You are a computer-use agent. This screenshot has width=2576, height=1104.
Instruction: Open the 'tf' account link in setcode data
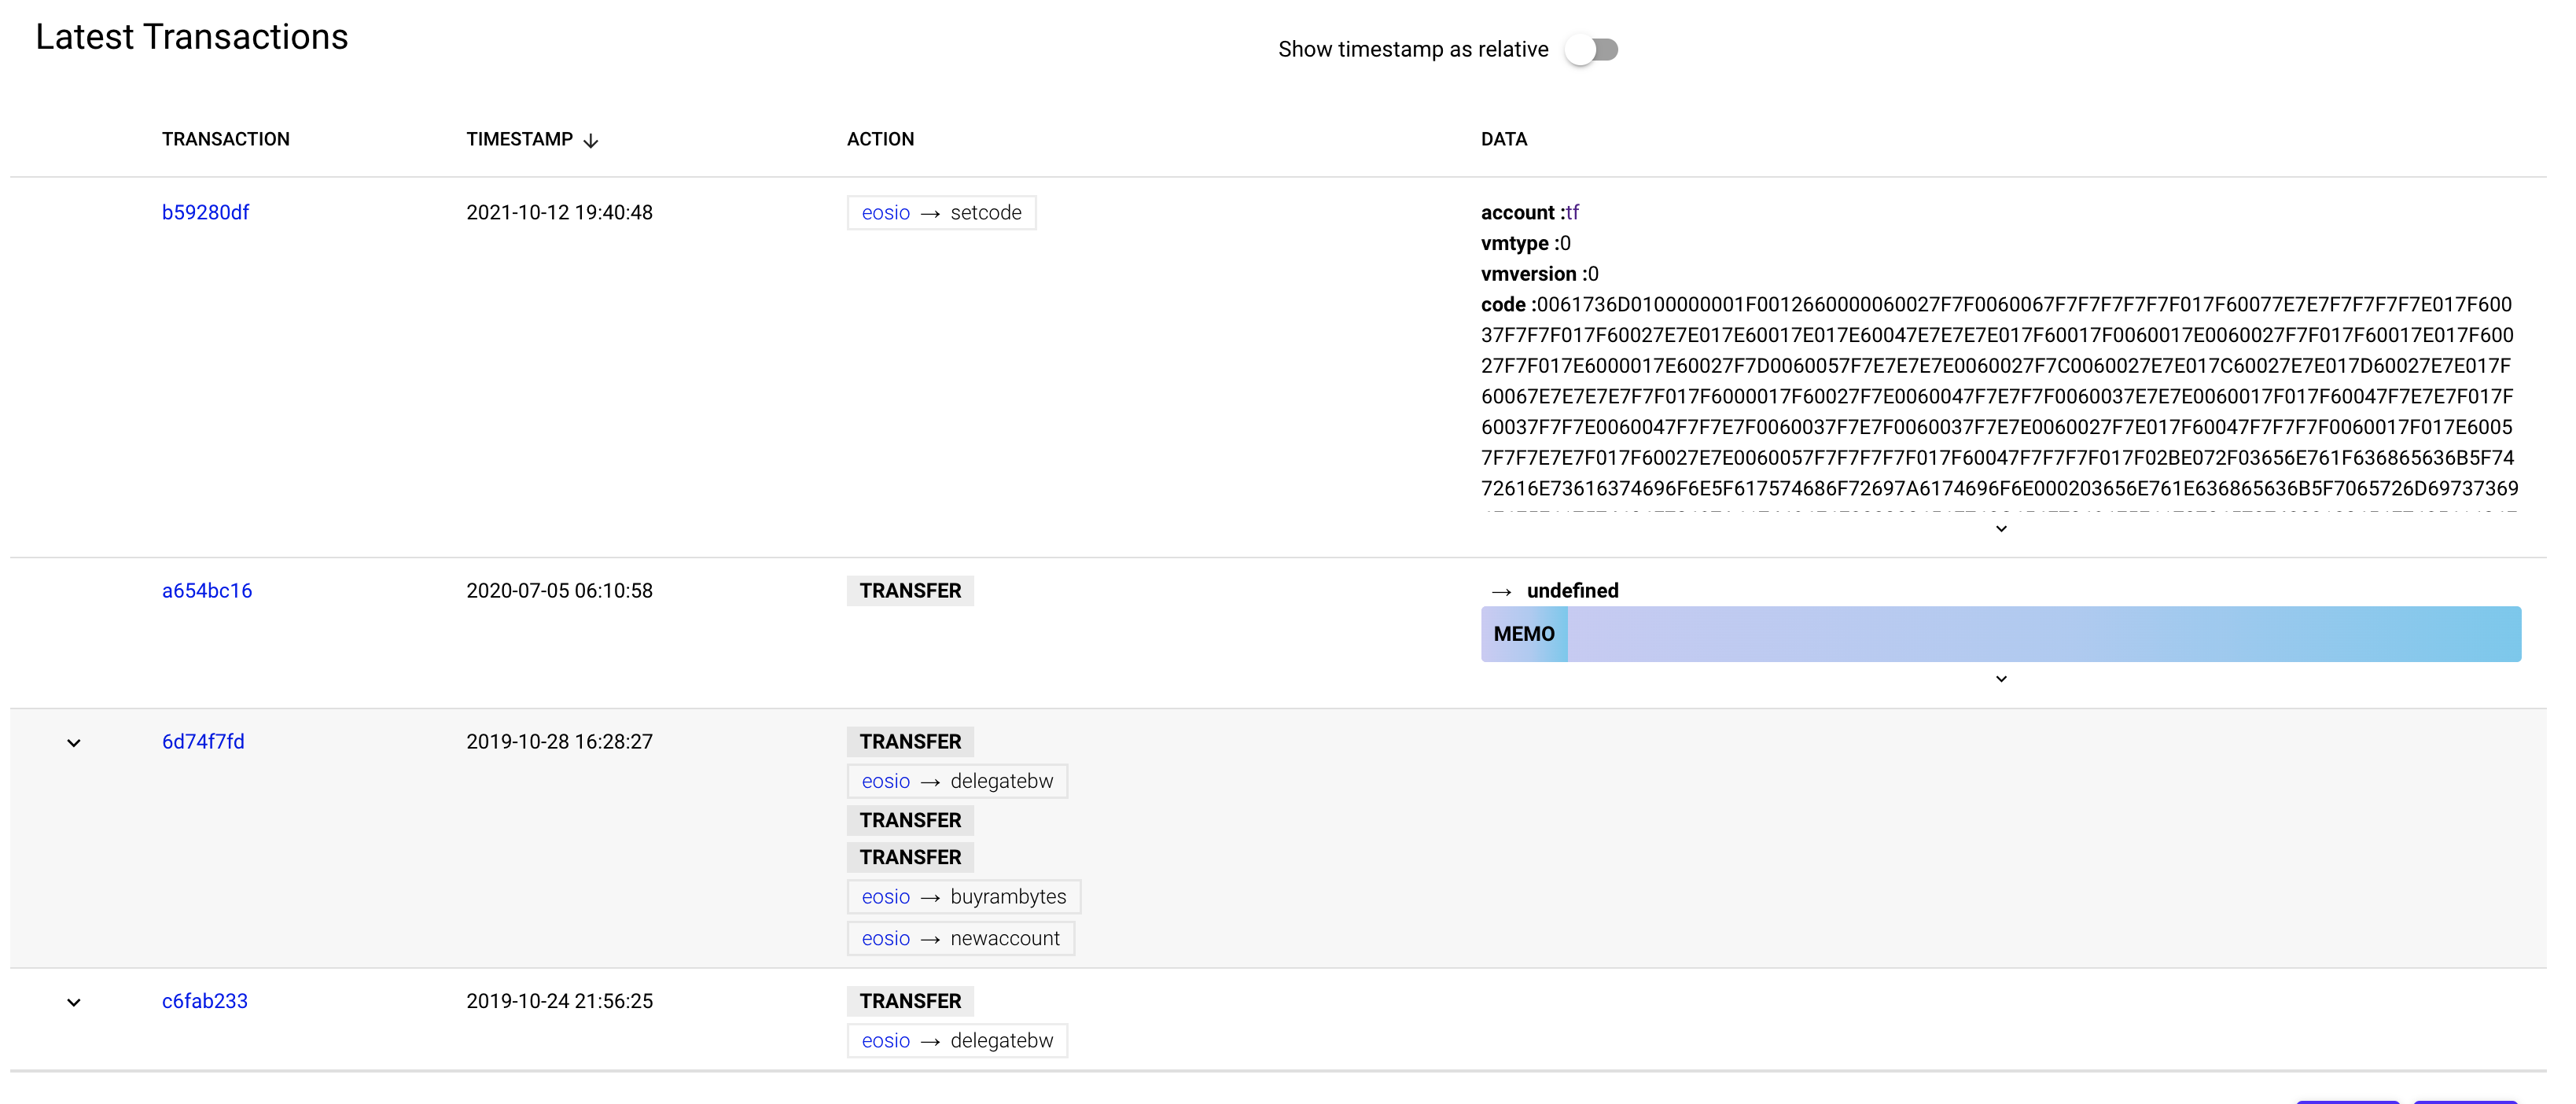(1573, 212)
